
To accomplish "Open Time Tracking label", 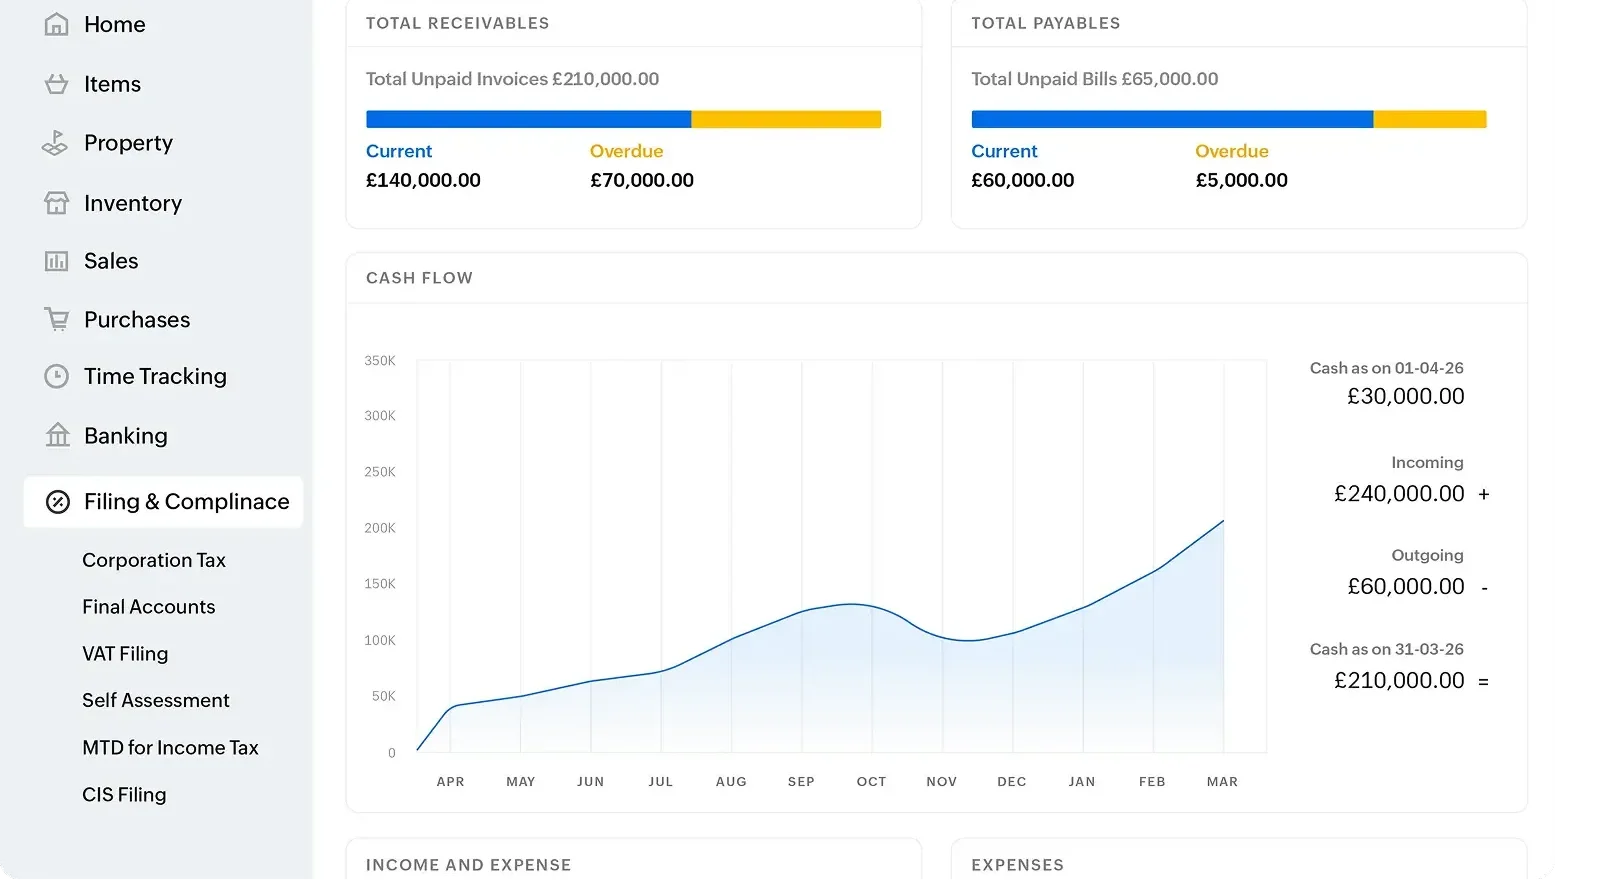I will (155, 376).
